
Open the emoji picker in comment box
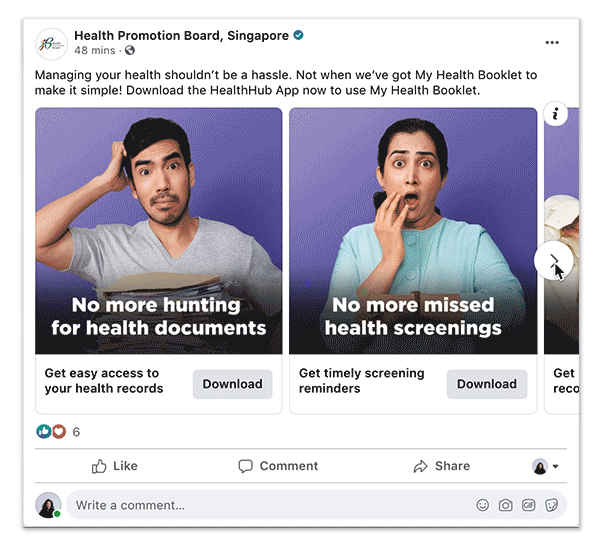(483, 505)
